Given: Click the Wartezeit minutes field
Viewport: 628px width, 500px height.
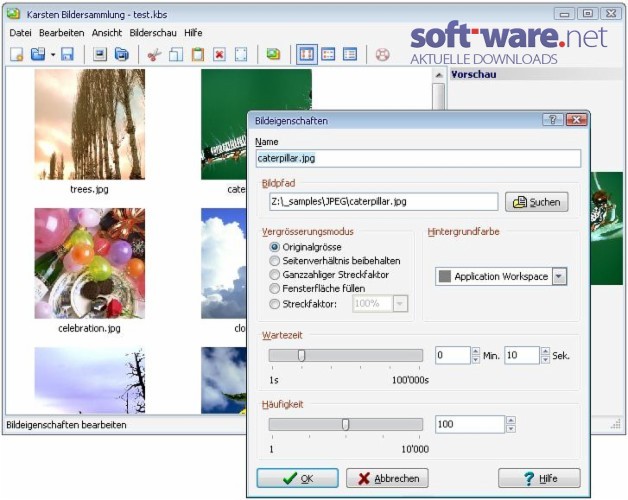Looking at the screenshot, I should point(453,355).
